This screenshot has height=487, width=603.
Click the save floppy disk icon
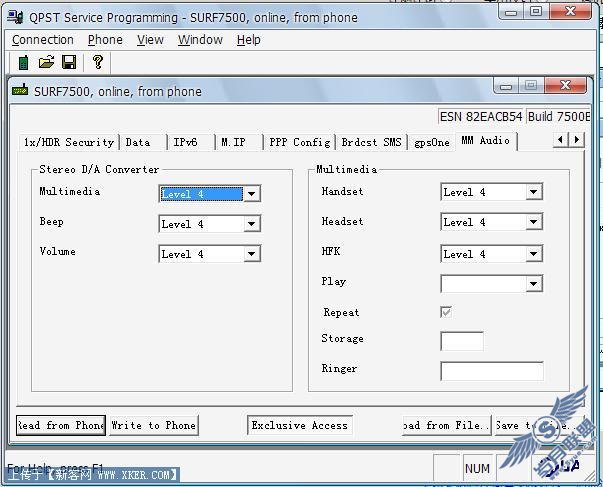(x=69, y=62)
